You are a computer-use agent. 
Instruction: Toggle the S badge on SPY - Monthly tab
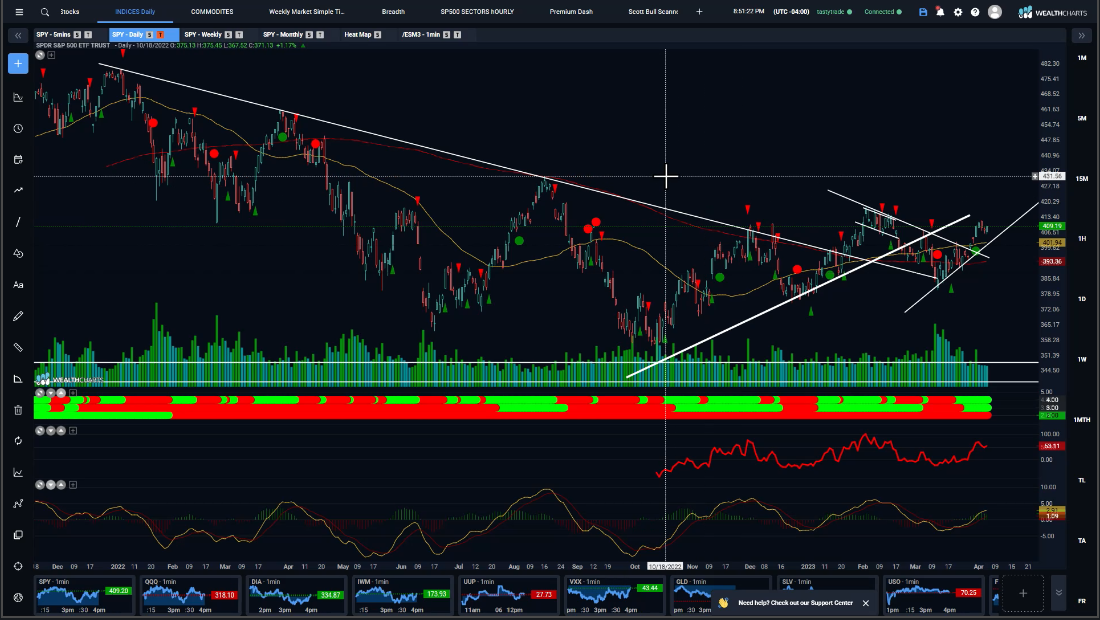pyautogui.click(x=309, y=34)
